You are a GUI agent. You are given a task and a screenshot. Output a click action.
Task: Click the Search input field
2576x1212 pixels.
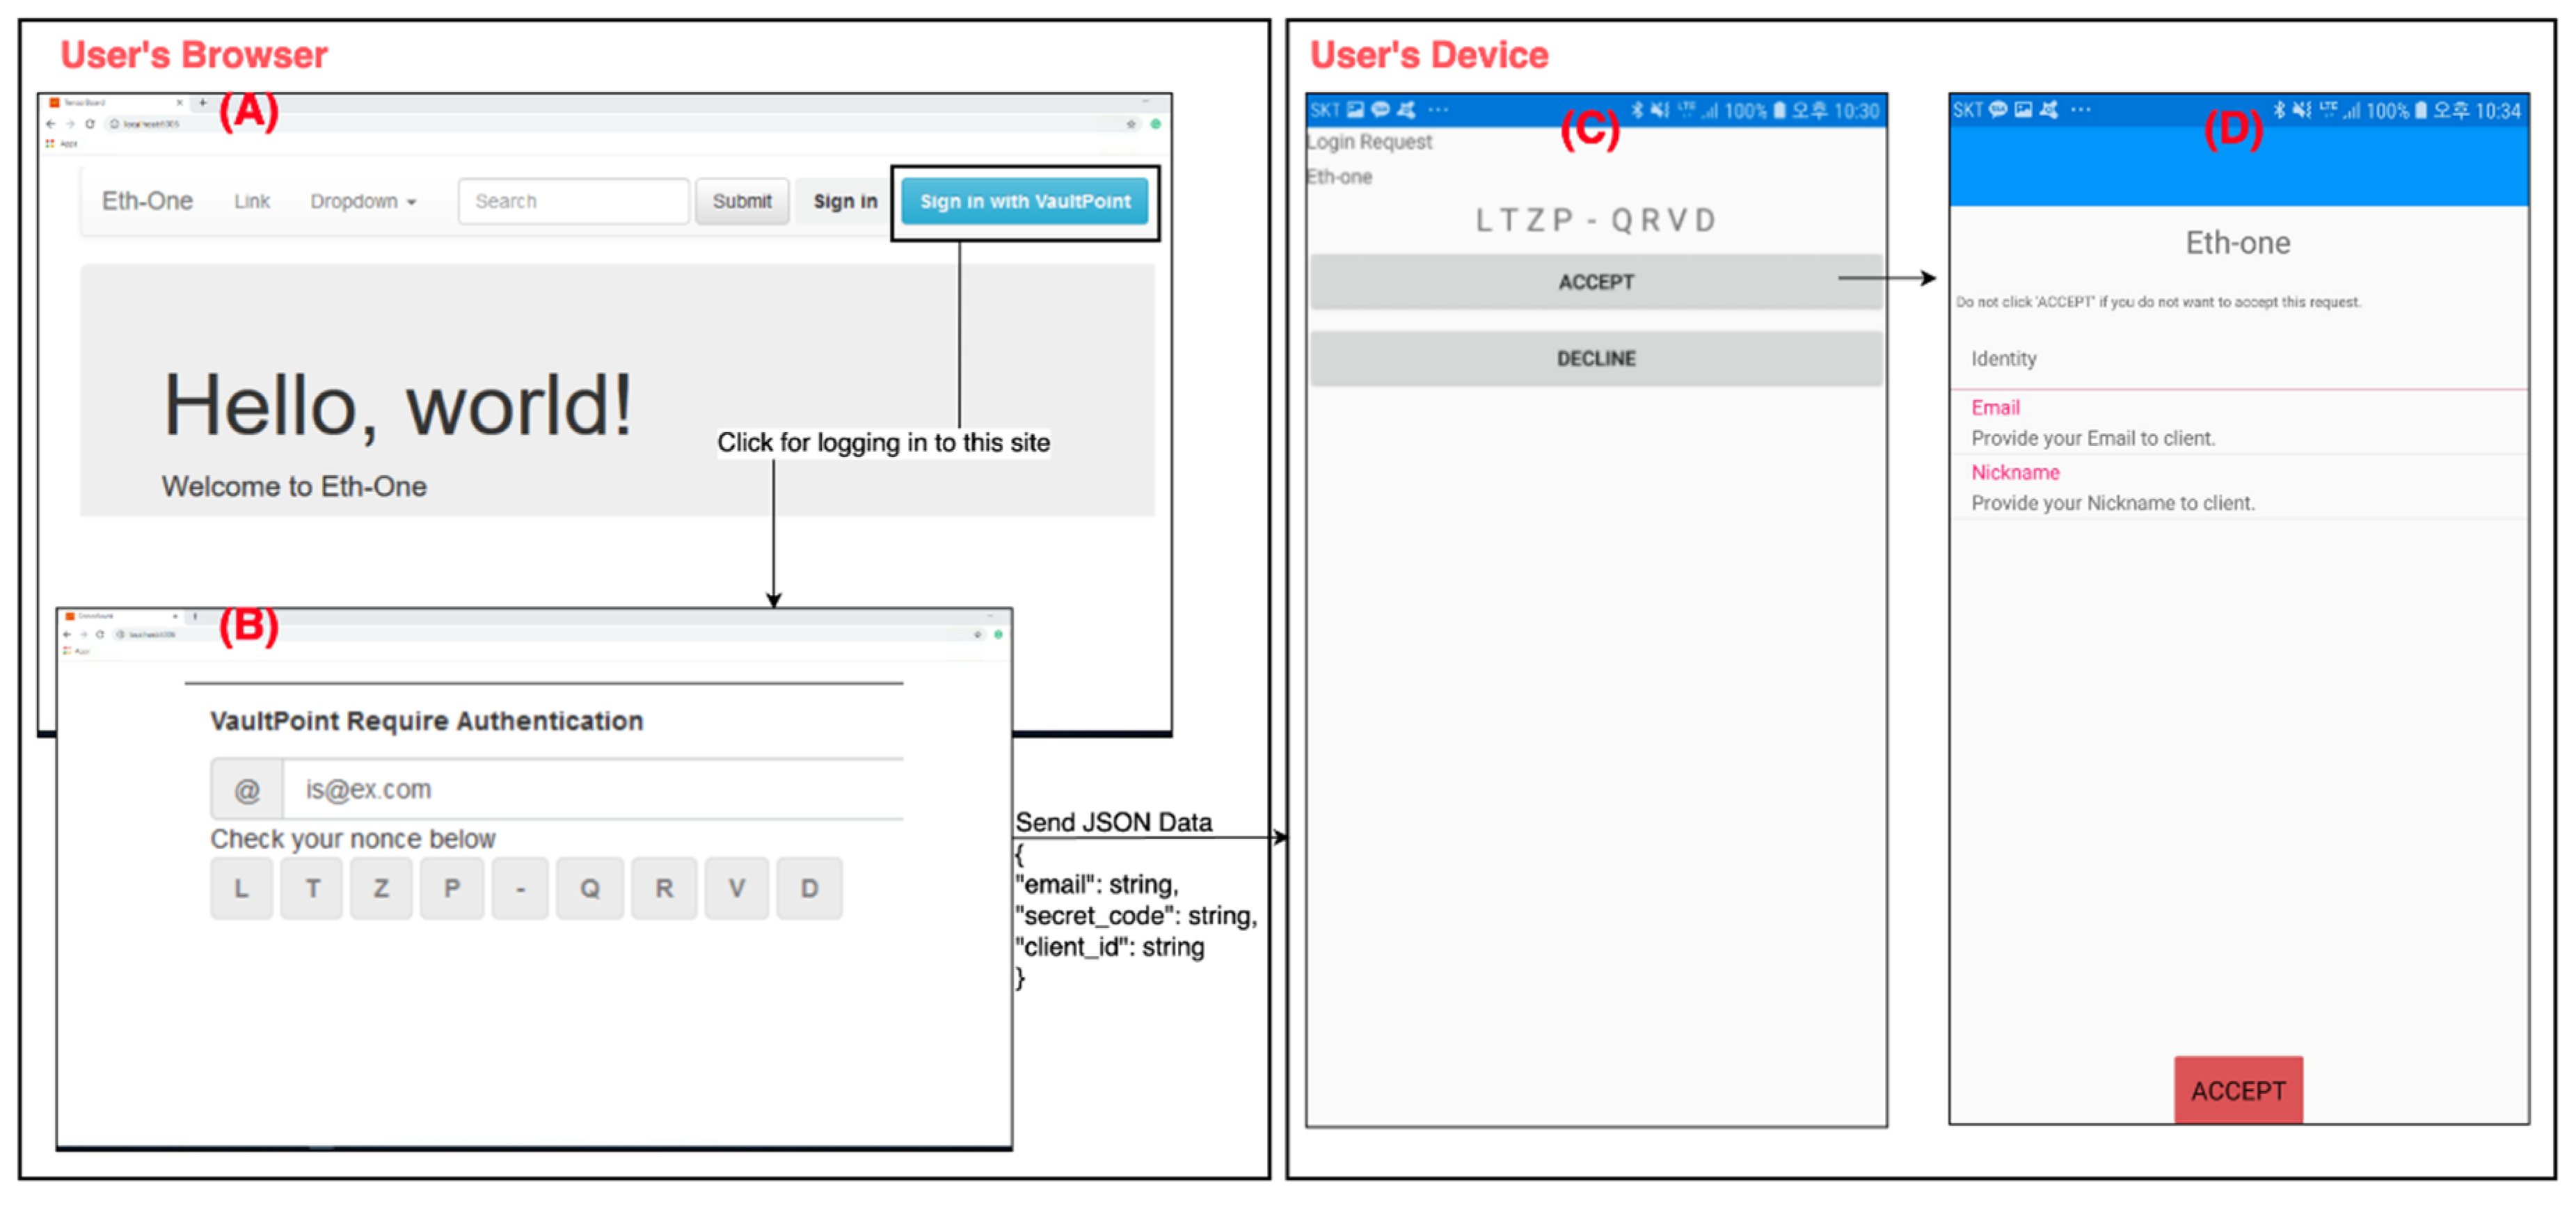tap(573, 202)
